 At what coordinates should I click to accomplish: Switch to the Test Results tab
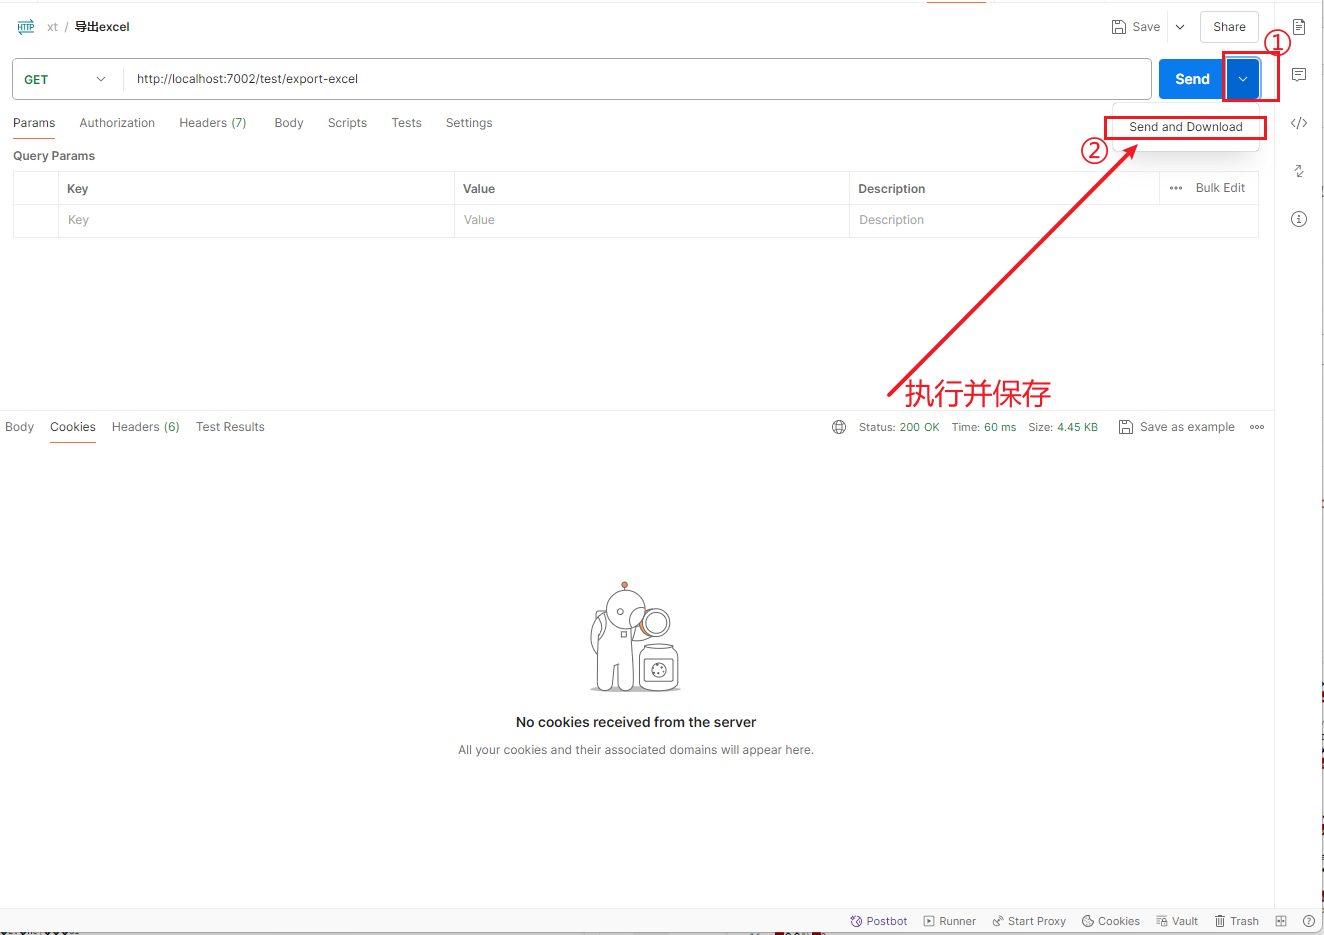(230, 427)
